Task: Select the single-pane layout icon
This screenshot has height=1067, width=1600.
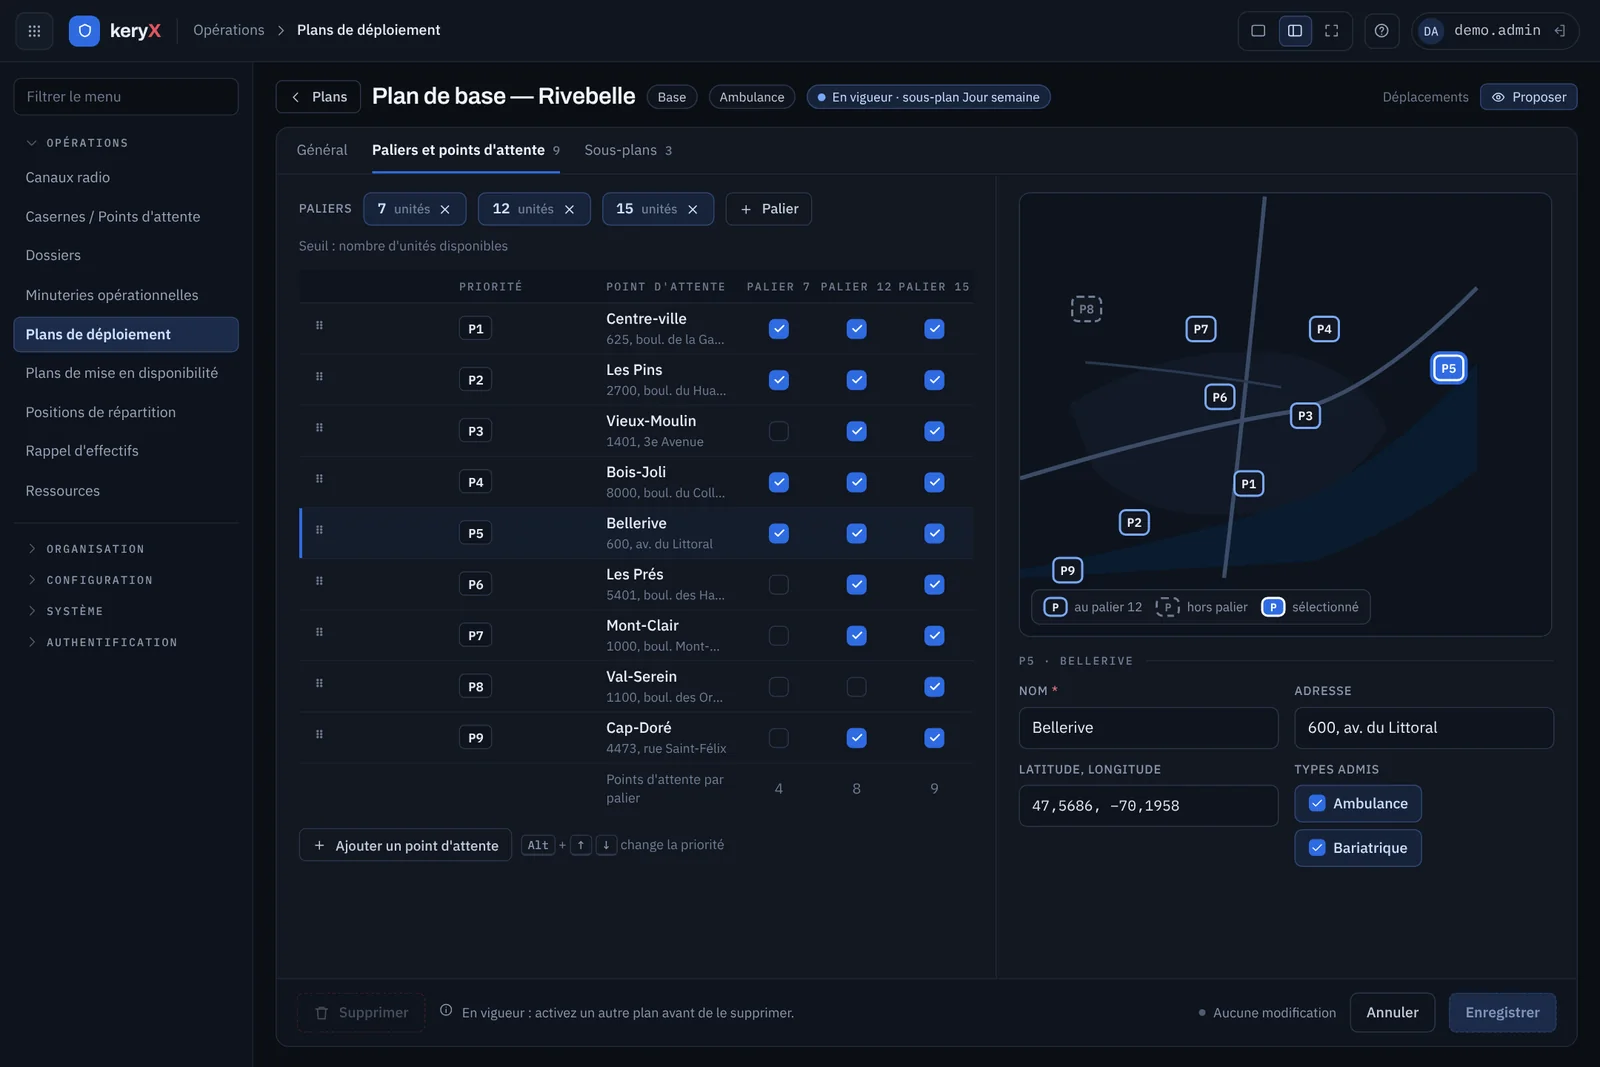Action: click(1258, 31)
